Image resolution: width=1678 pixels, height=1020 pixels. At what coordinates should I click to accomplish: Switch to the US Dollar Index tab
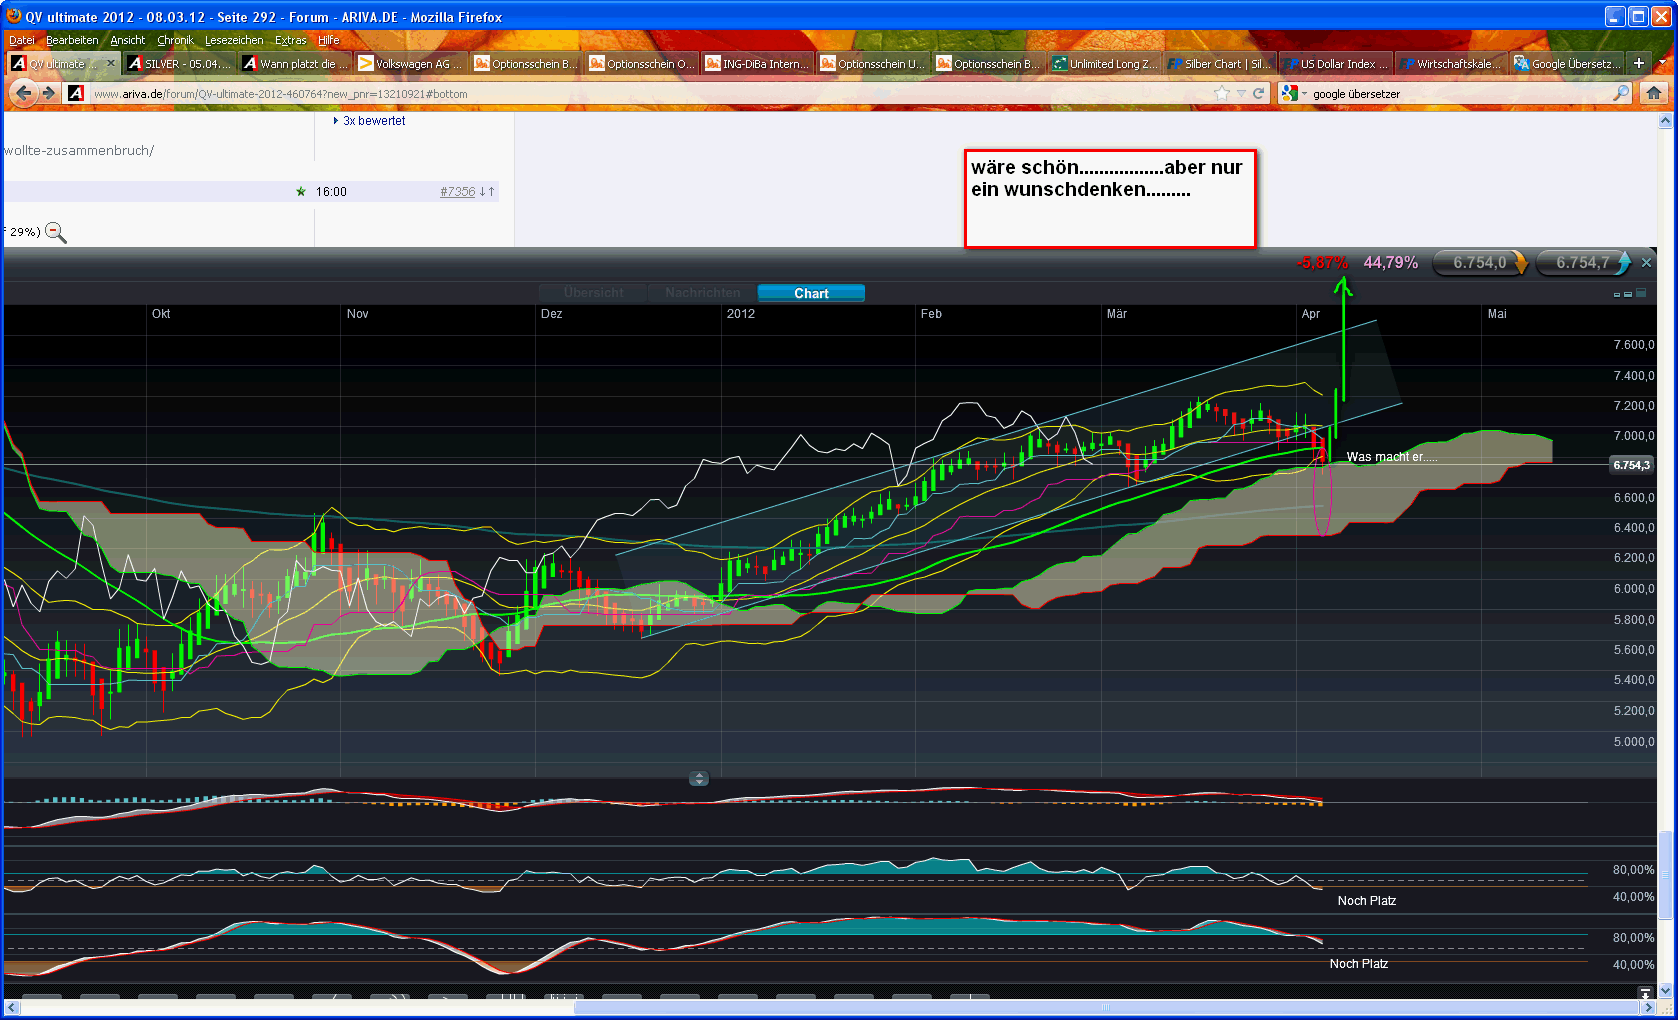pyautogui.click(x=1336, y=63)
